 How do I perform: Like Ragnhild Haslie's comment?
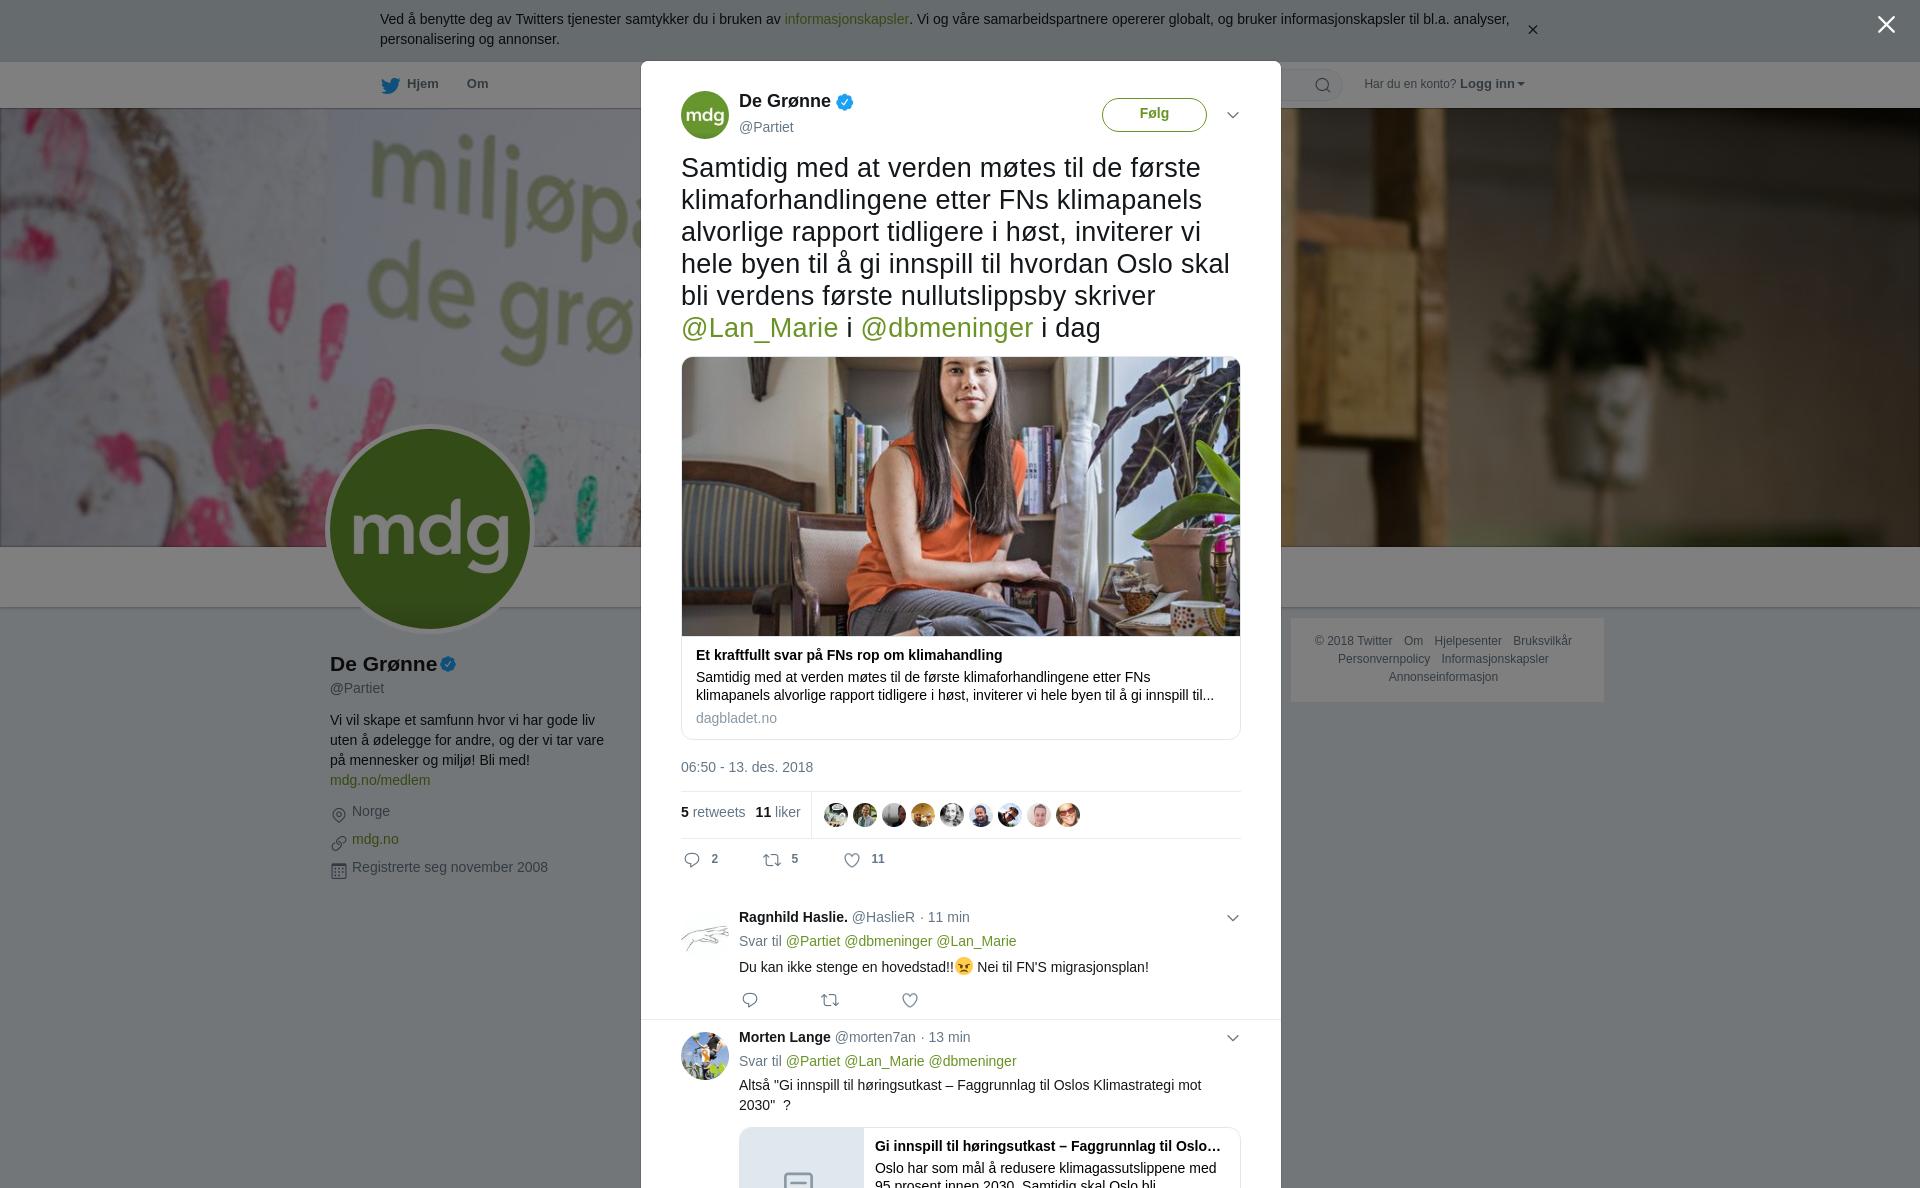coord(910,1000)
